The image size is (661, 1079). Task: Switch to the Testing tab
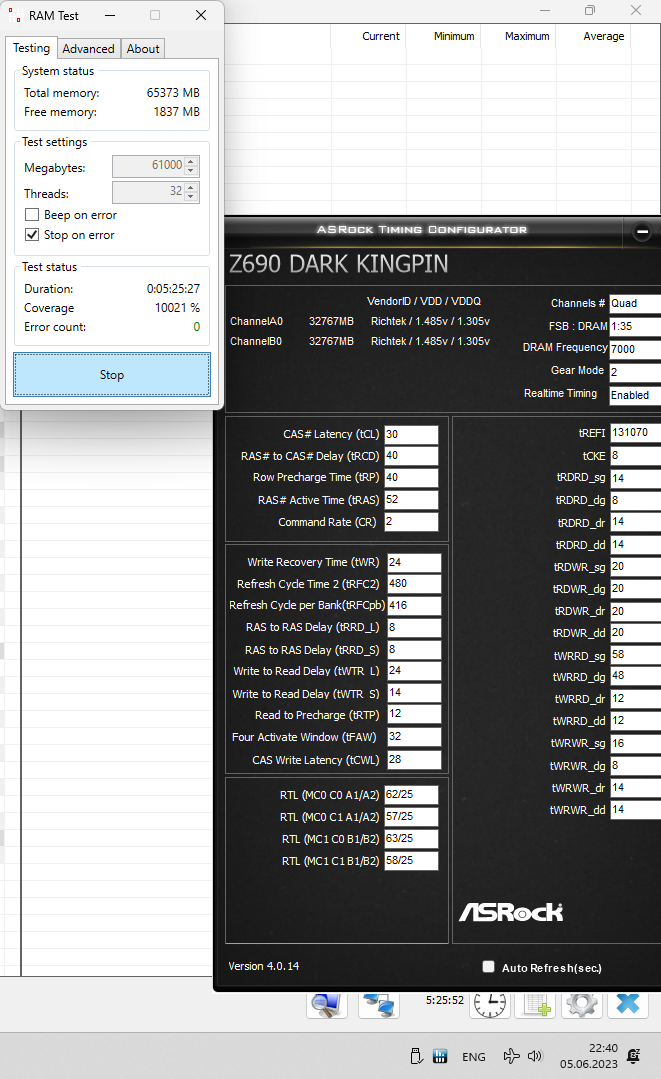[x=32, y=47]
